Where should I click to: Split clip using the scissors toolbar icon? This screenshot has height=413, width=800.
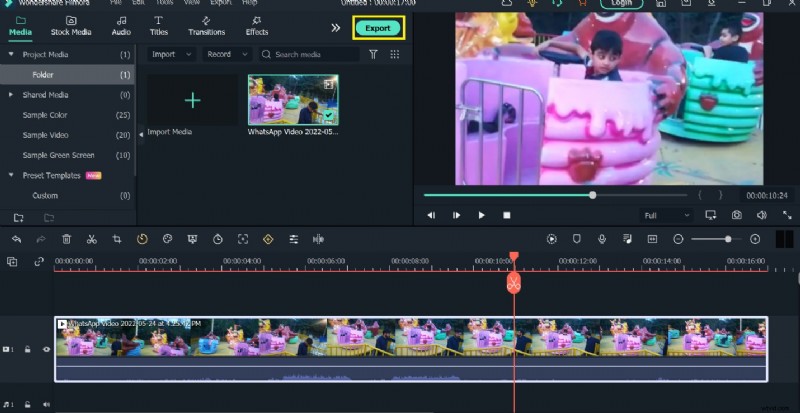[x=92, y=239]
